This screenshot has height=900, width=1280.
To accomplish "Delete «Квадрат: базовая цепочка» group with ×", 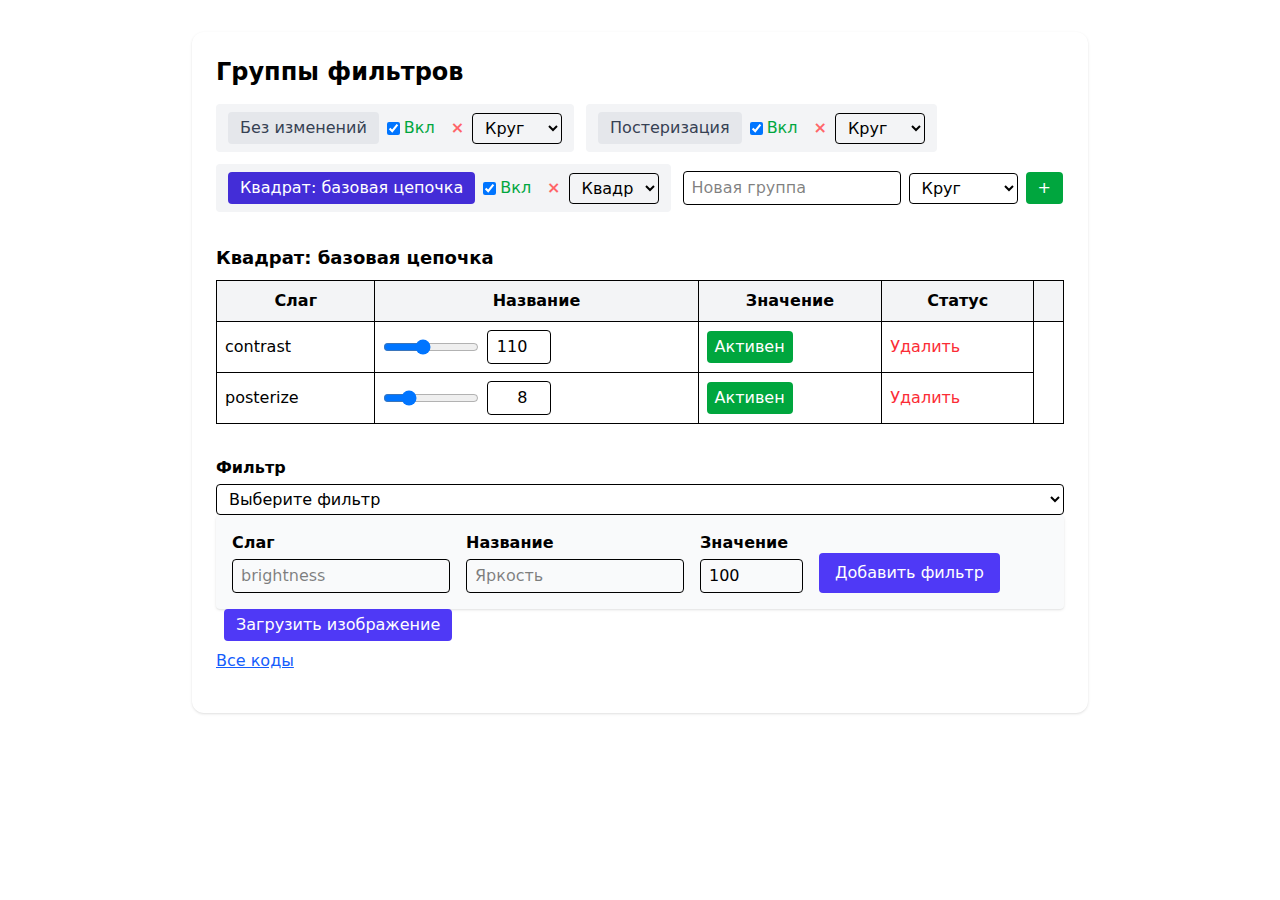I will [x=553, y=188].
